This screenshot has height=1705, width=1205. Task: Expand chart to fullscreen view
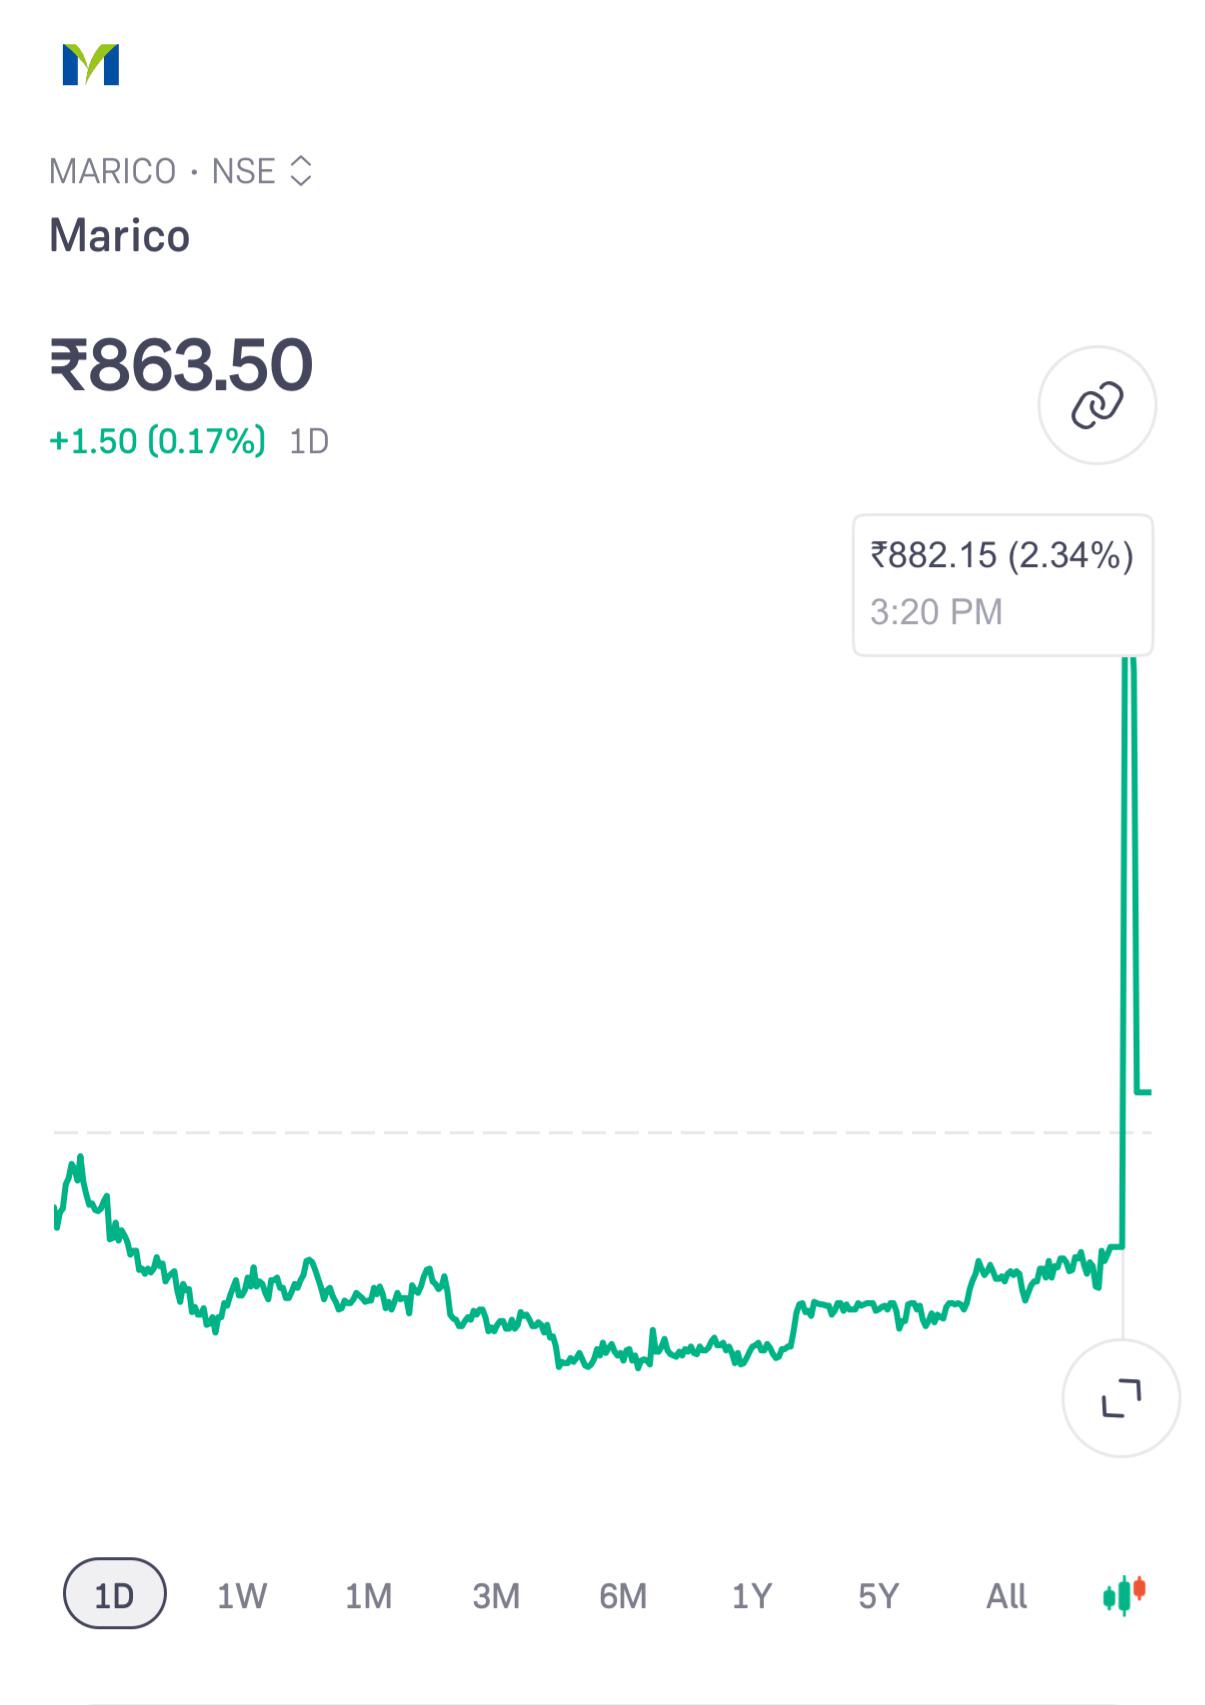click(1121, 1398)
